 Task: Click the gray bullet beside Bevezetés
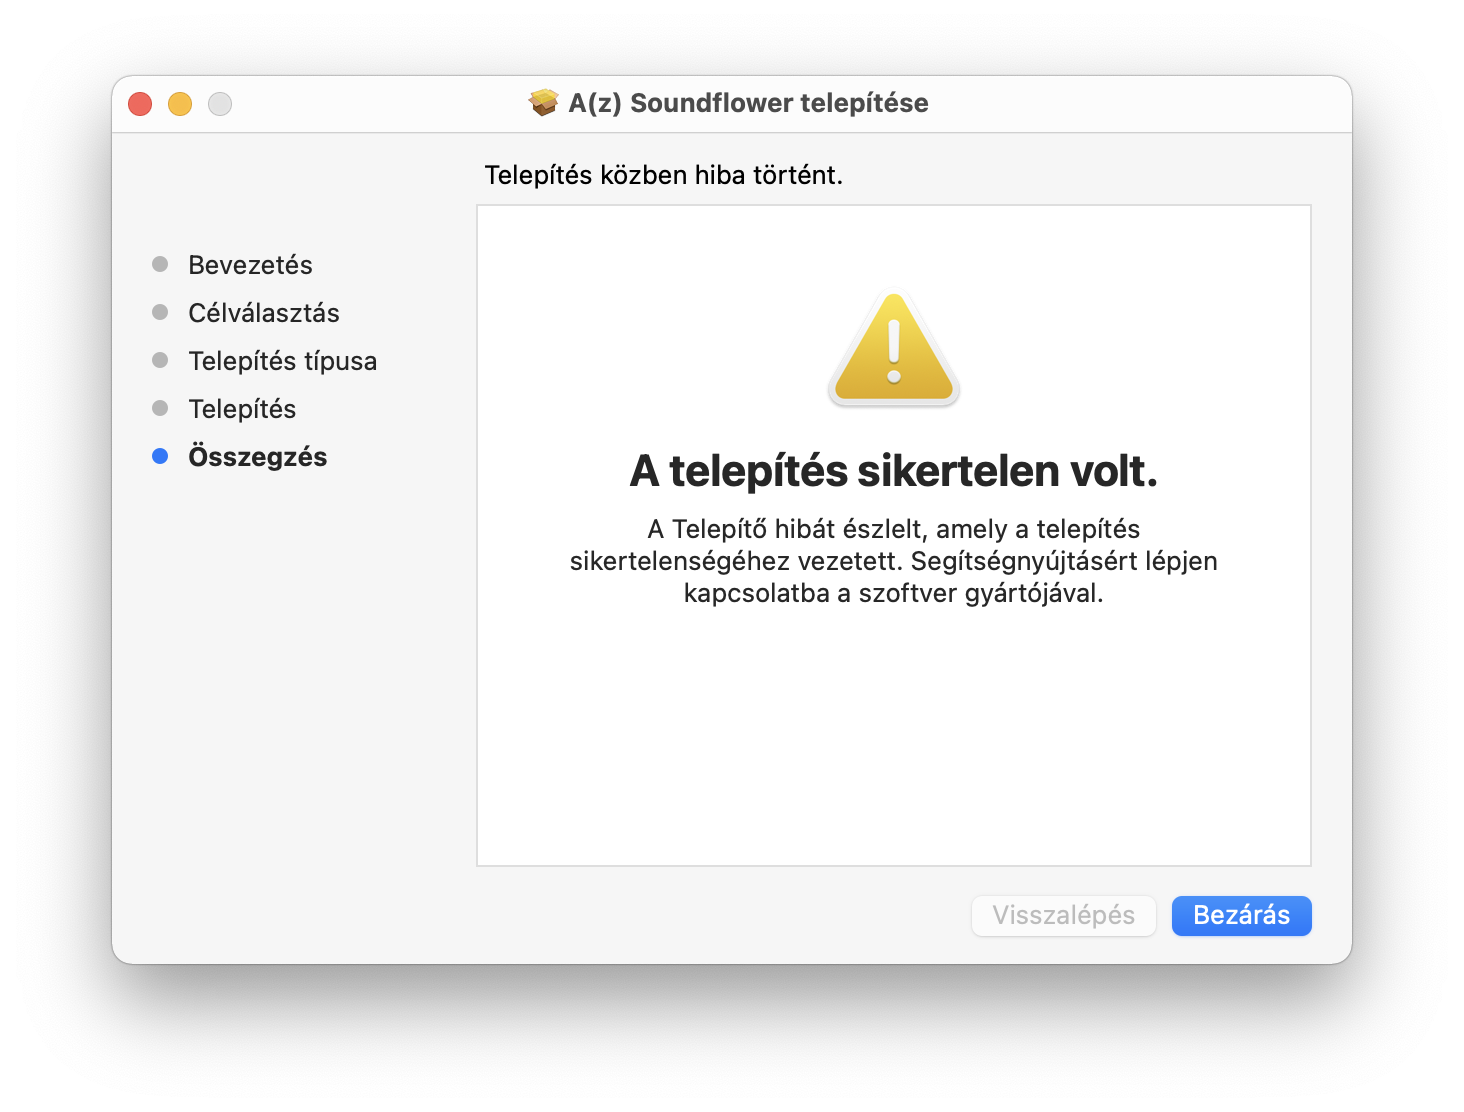pyautogui.click(x=160, y=264)
